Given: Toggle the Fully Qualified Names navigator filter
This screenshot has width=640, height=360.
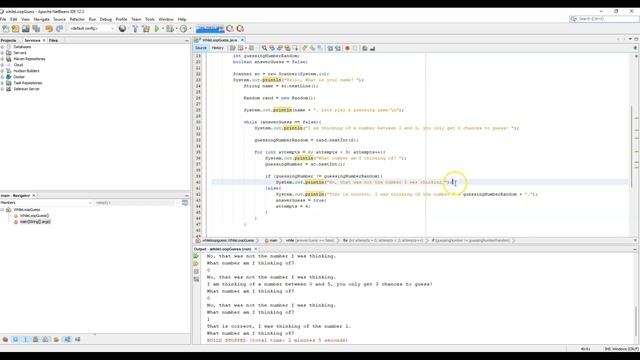Looking at the screenshot, I should point(56,339).
